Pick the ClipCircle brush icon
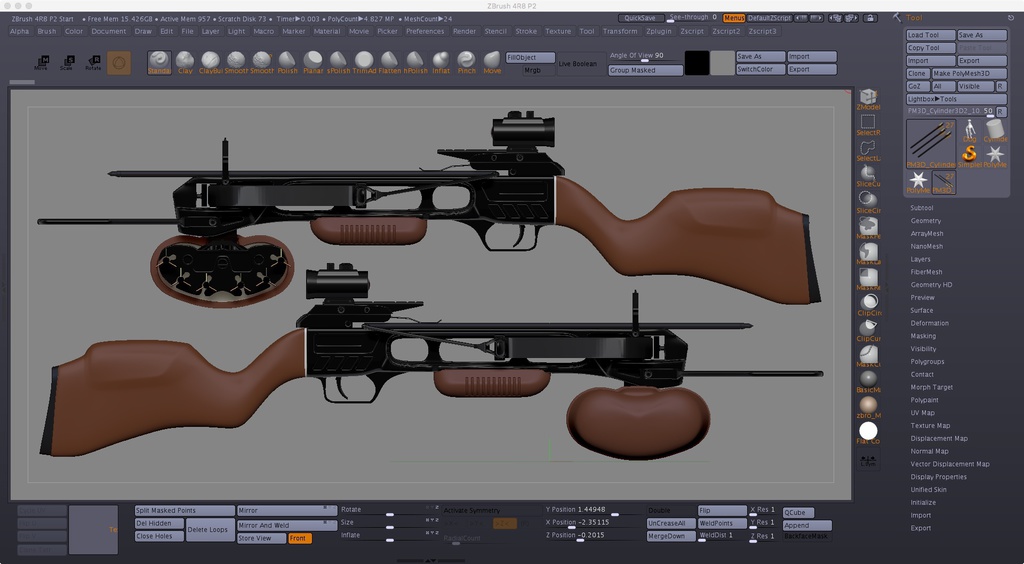 coord(869,305)
